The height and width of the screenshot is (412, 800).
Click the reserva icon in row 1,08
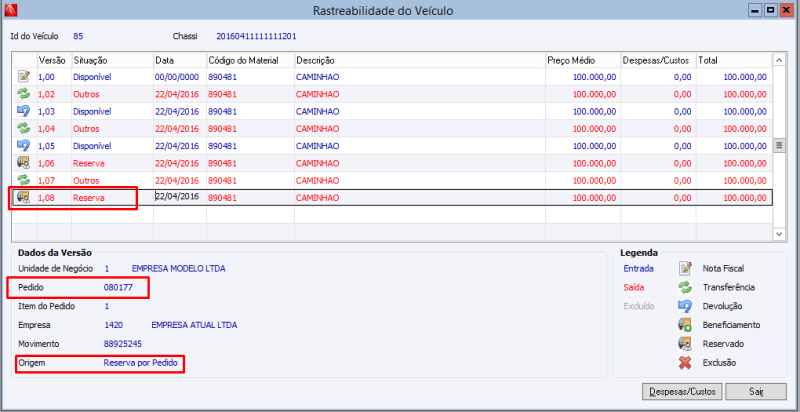click(24, 197)
